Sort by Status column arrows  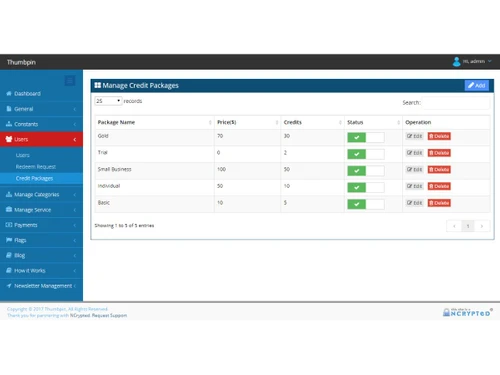pos(398,122)
